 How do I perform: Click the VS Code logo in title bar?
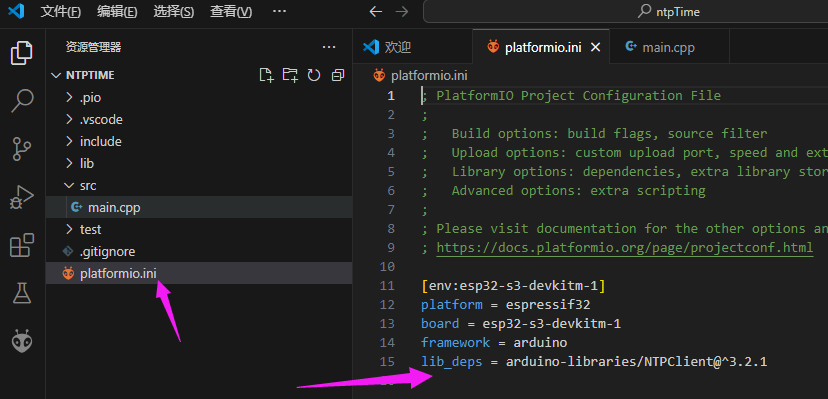[x=16, y=11]
